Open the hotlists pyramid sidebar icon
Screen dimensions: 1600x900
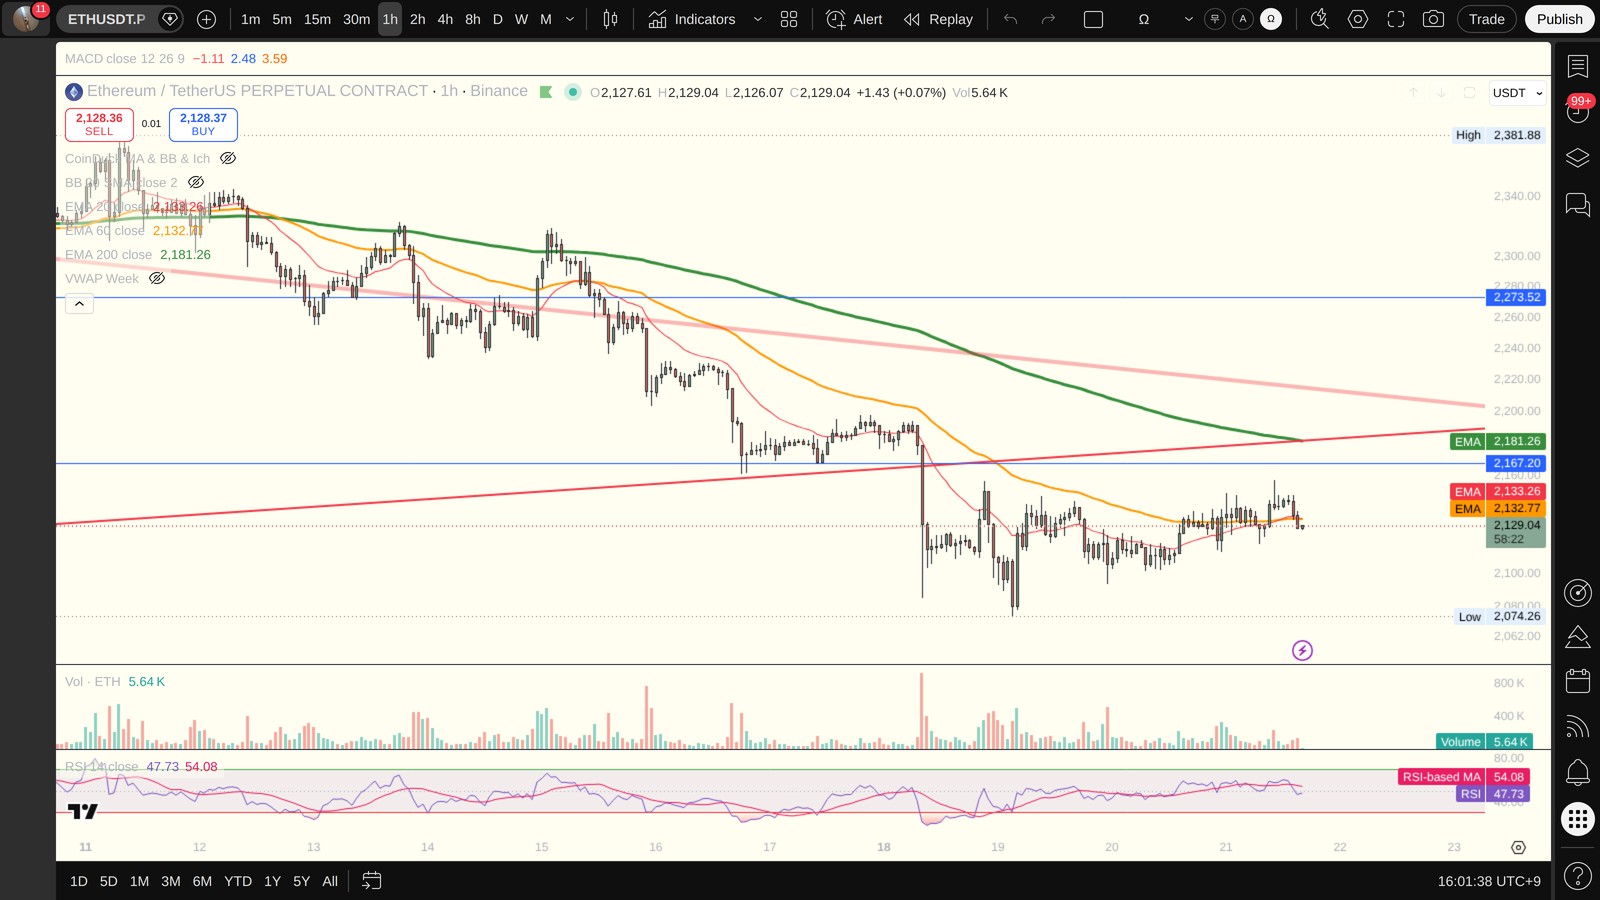click(x=1578, y=637)
